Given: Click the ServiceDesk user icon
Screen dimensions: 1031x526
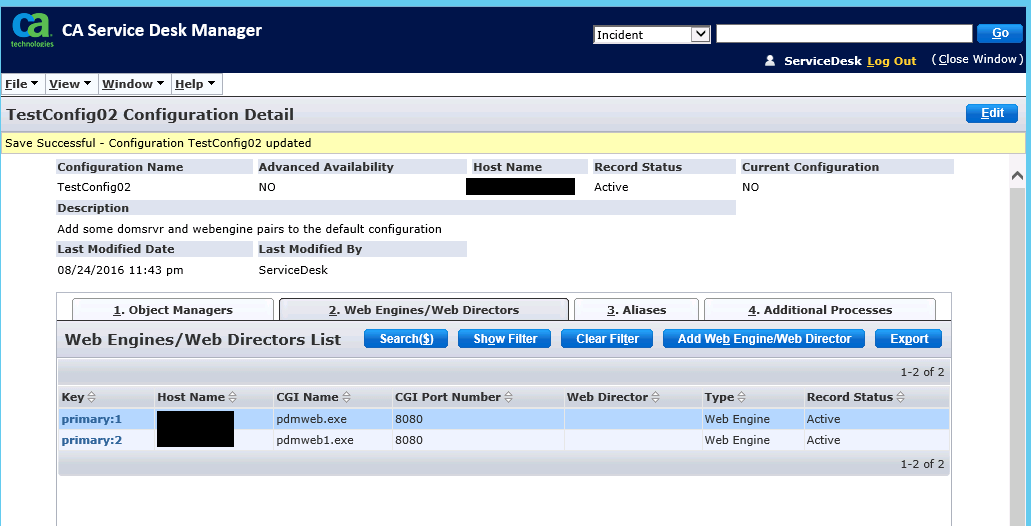Looking at the screenshot, I should click(x=770, y=60).
